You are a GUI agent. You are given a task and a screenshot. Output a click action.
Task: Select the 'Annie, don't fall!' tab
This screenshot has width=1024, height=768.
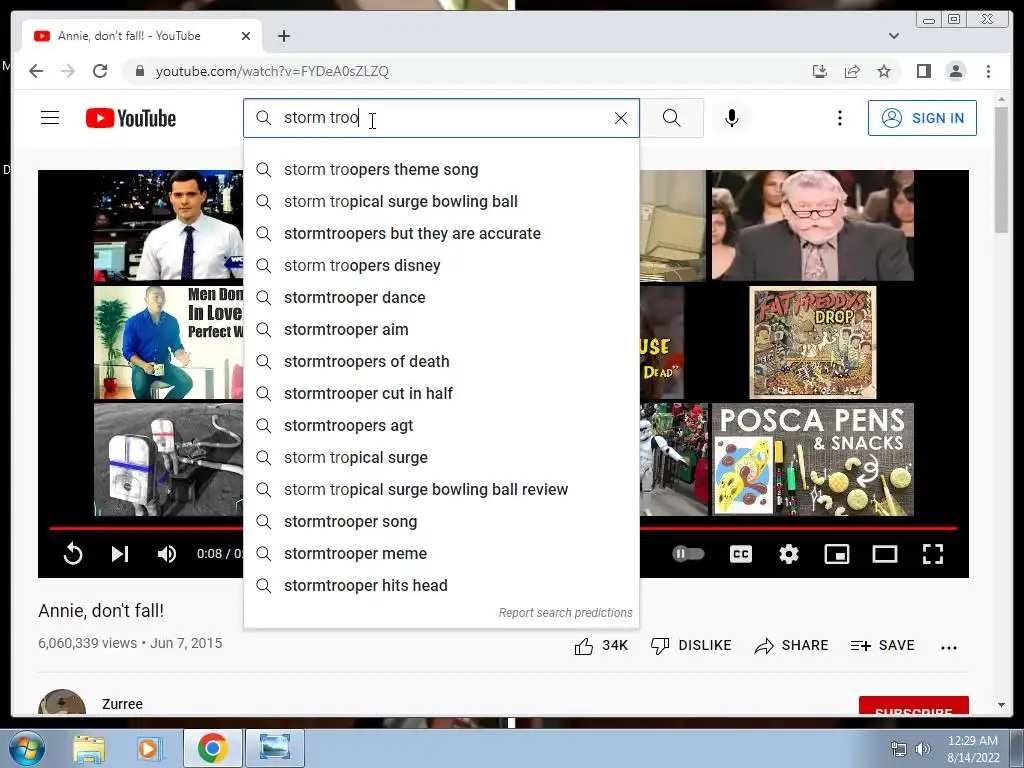141,36
